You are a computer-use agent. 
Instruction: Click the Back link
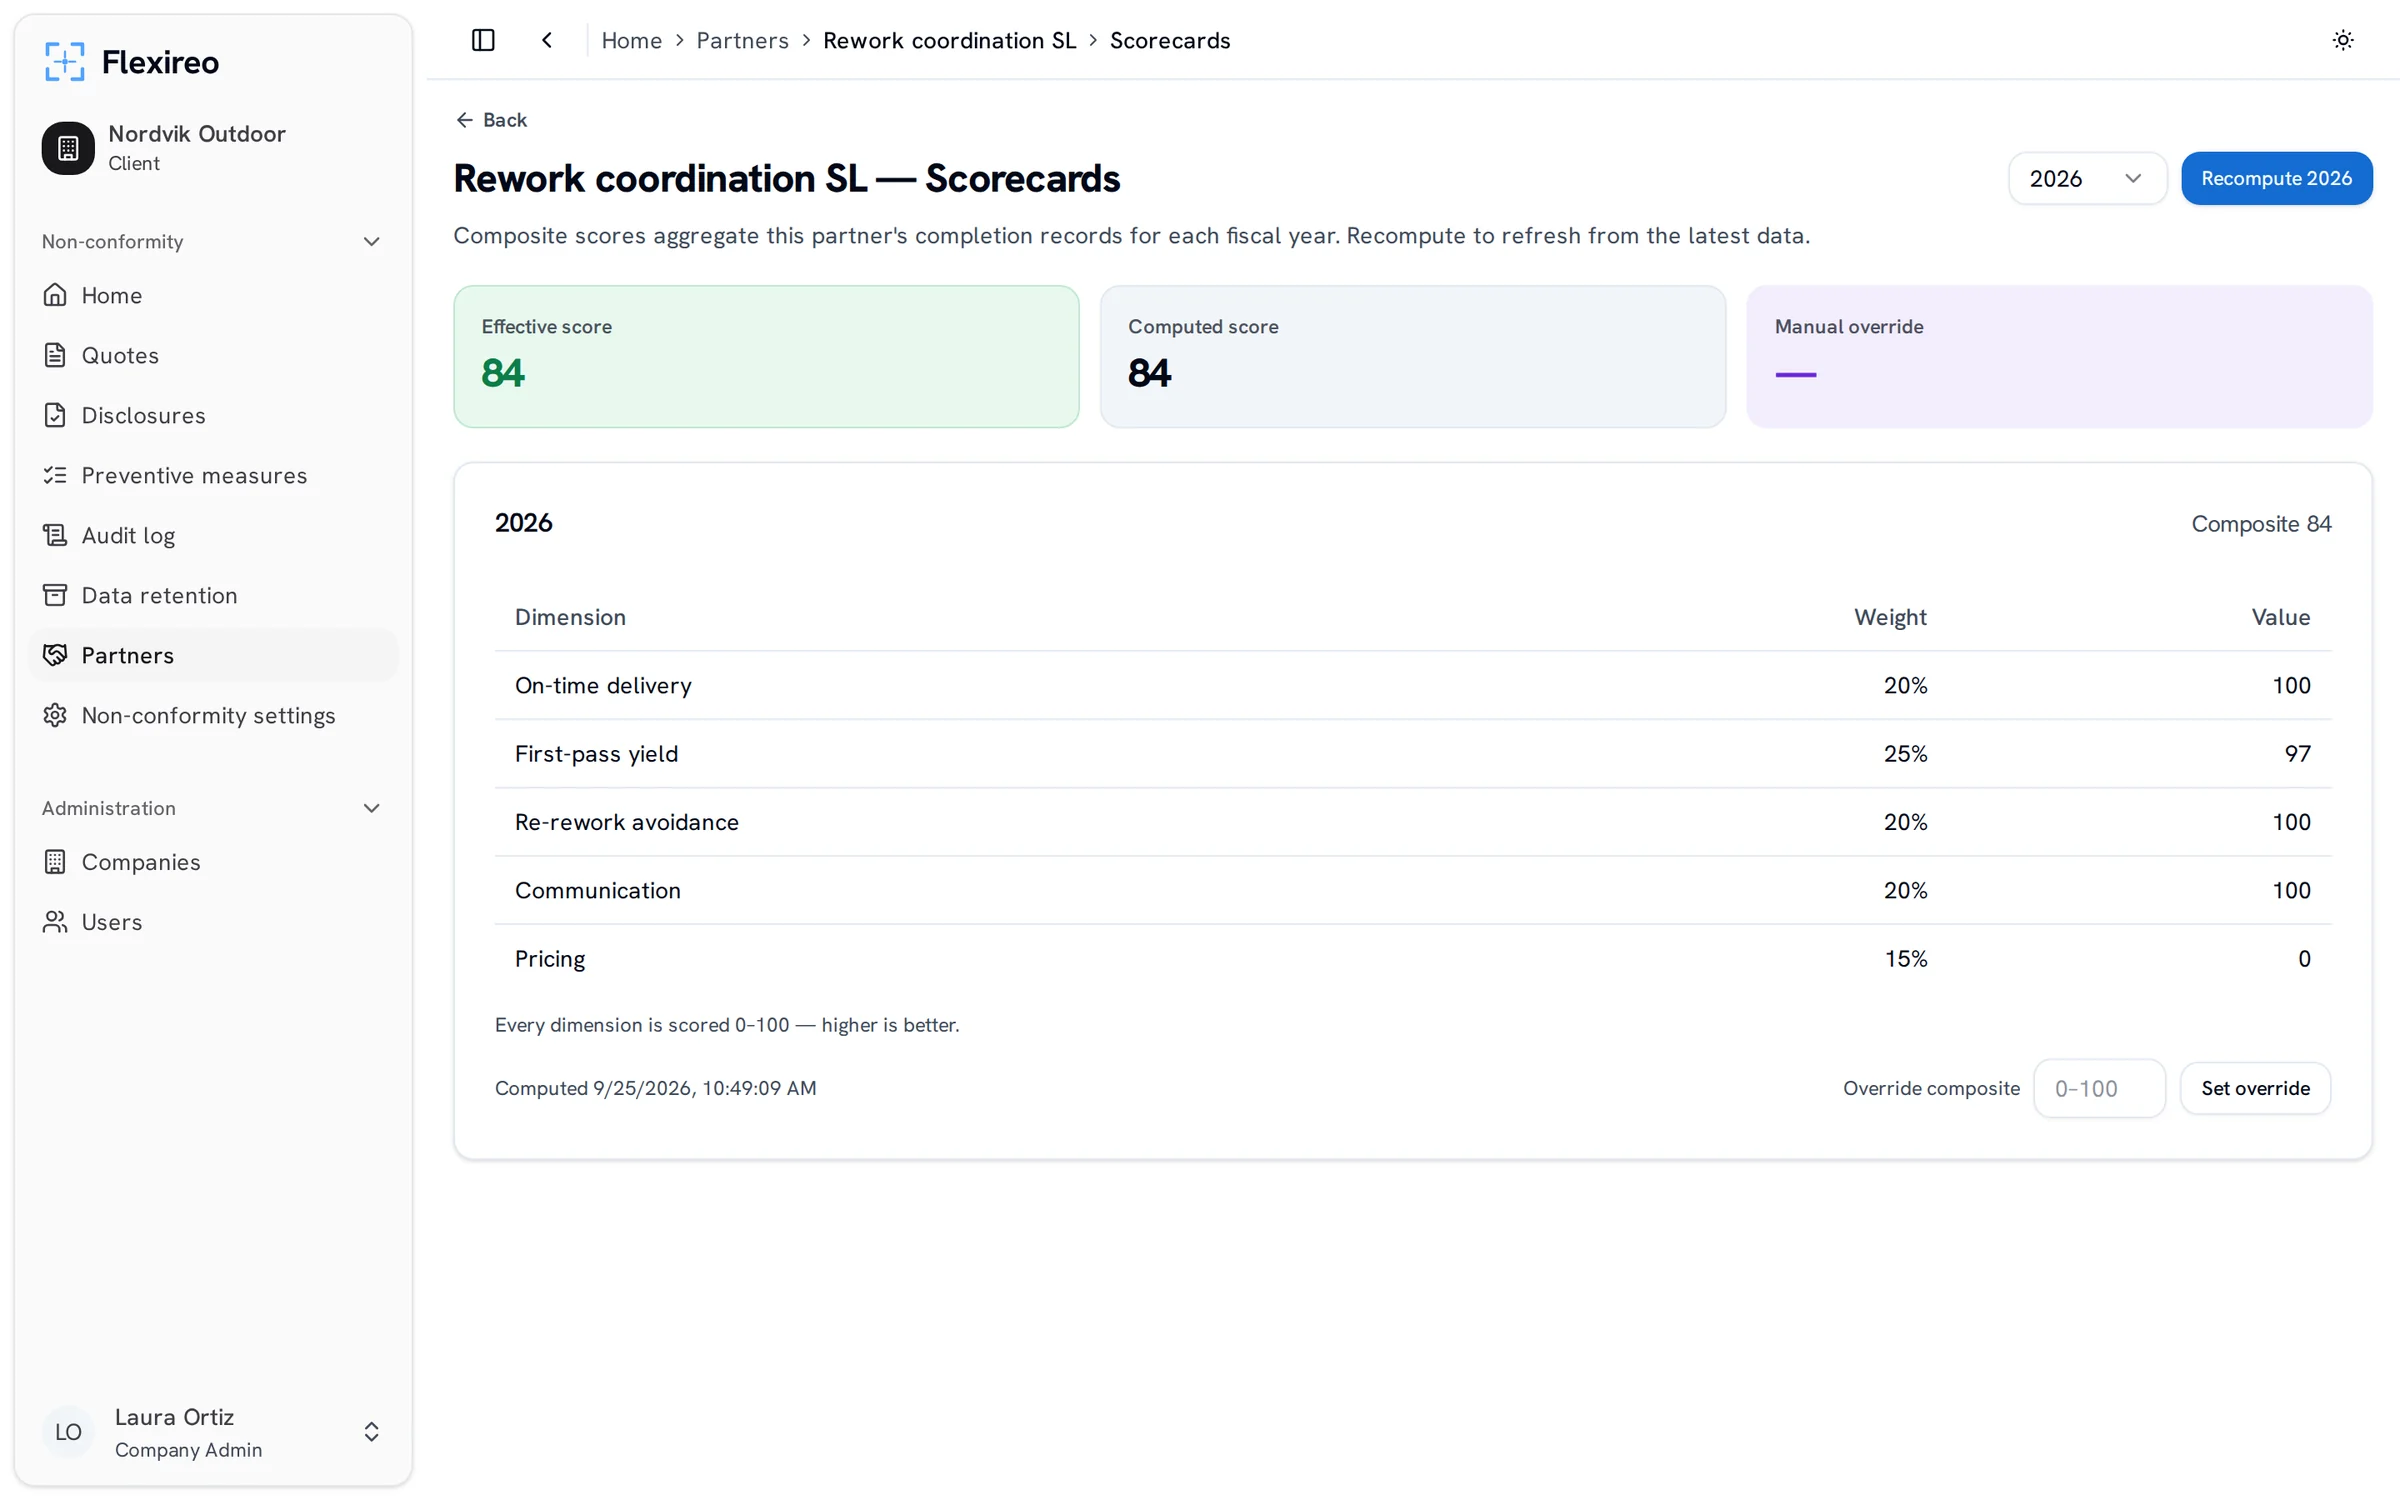[491, 120]
